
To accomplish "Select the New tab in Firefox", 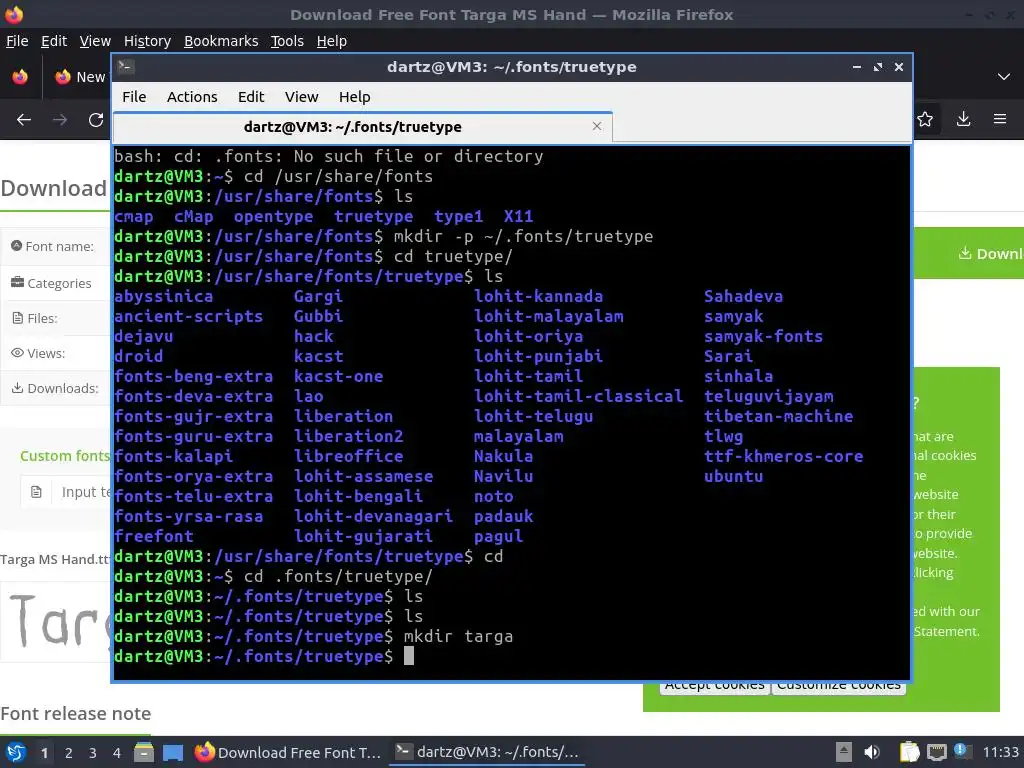I will click(x=80, y=76).
